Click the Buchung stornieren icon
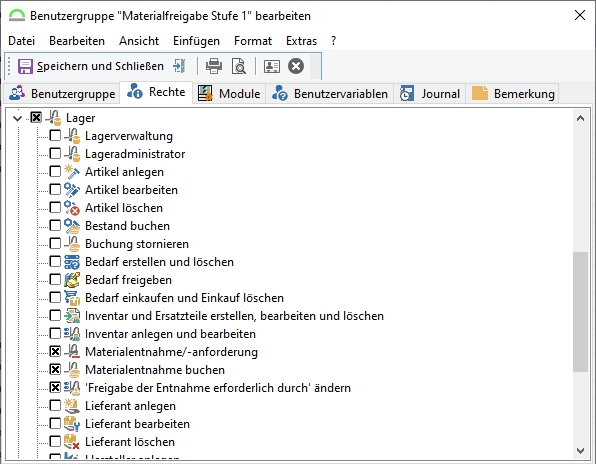 click(72, 244)
